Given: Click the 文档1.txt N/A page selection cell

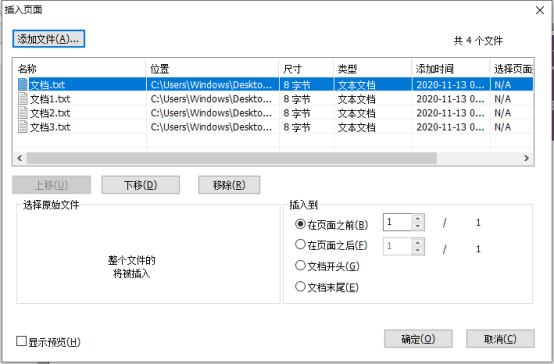Looking at the screenshot, I should (x=512, y=99).
